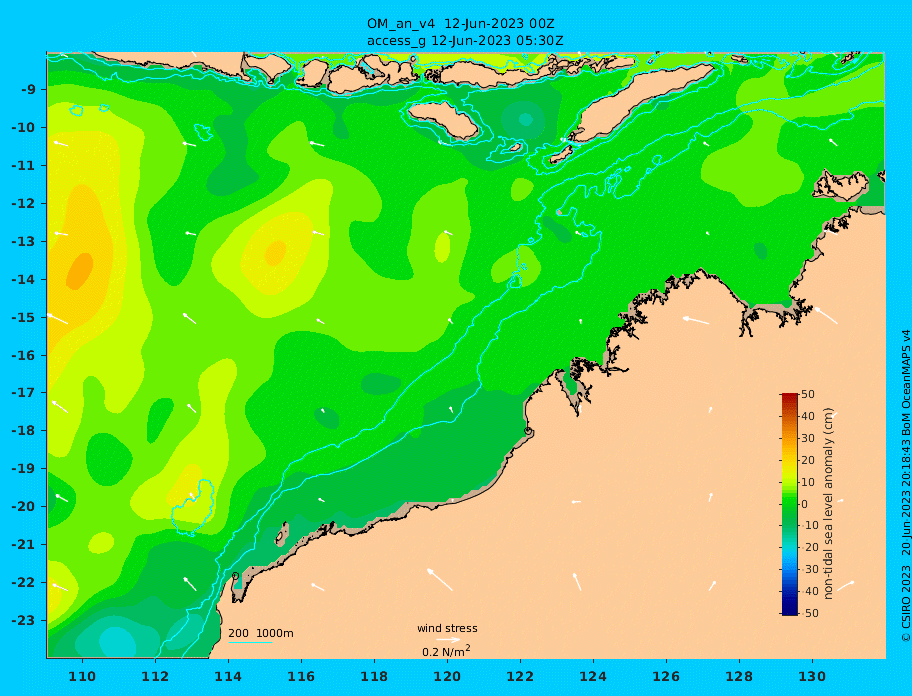Click the color bar at the 0 tick
912x696 pixels.
[789, 504]
